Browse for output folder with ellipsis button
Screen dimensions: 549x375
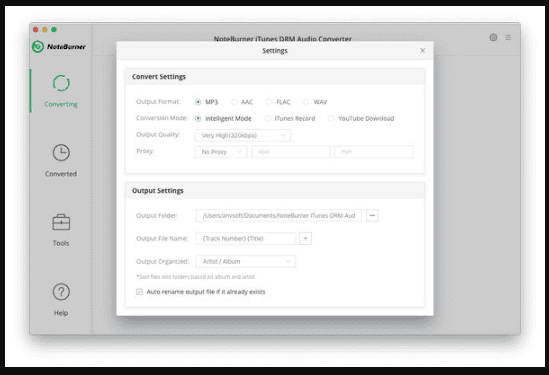372,215
